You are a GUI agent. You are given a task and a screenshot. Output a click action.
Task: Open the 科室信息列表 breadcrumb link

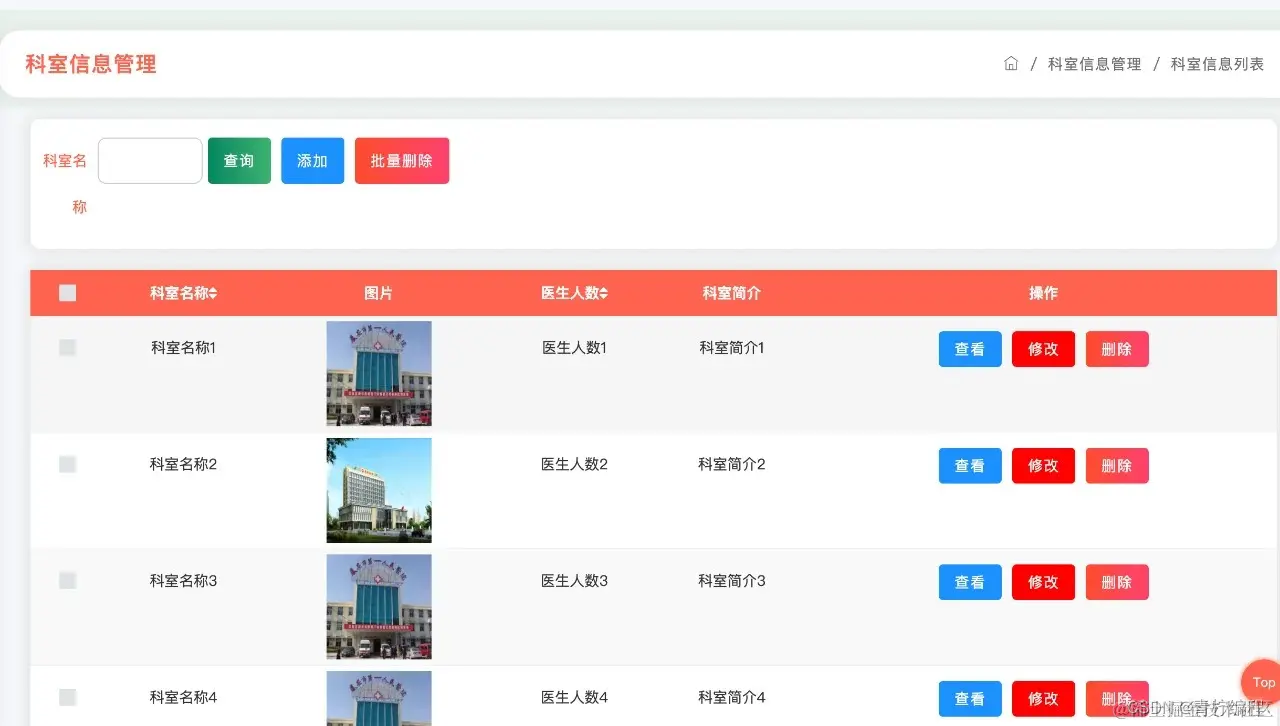[1217, 64]
